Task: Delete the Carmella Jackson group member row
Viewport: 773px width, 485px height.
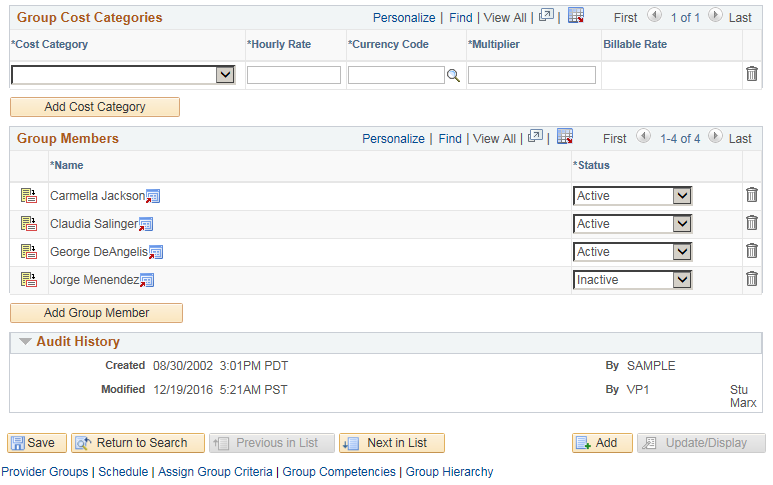Action: pyautogui.click(x=752, y=195)
